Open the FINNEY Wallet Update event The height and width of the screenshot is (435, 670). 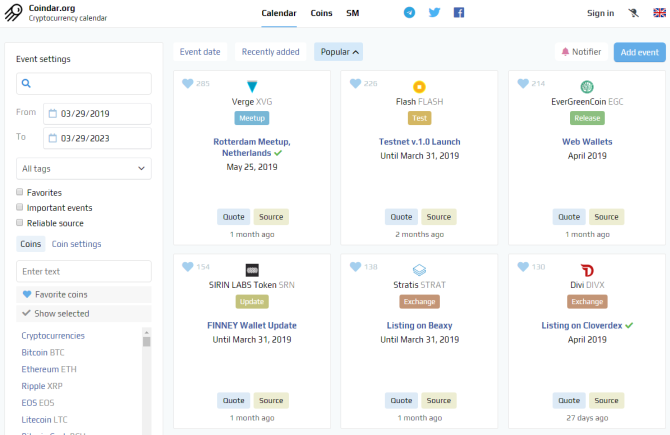coord(252,326)
